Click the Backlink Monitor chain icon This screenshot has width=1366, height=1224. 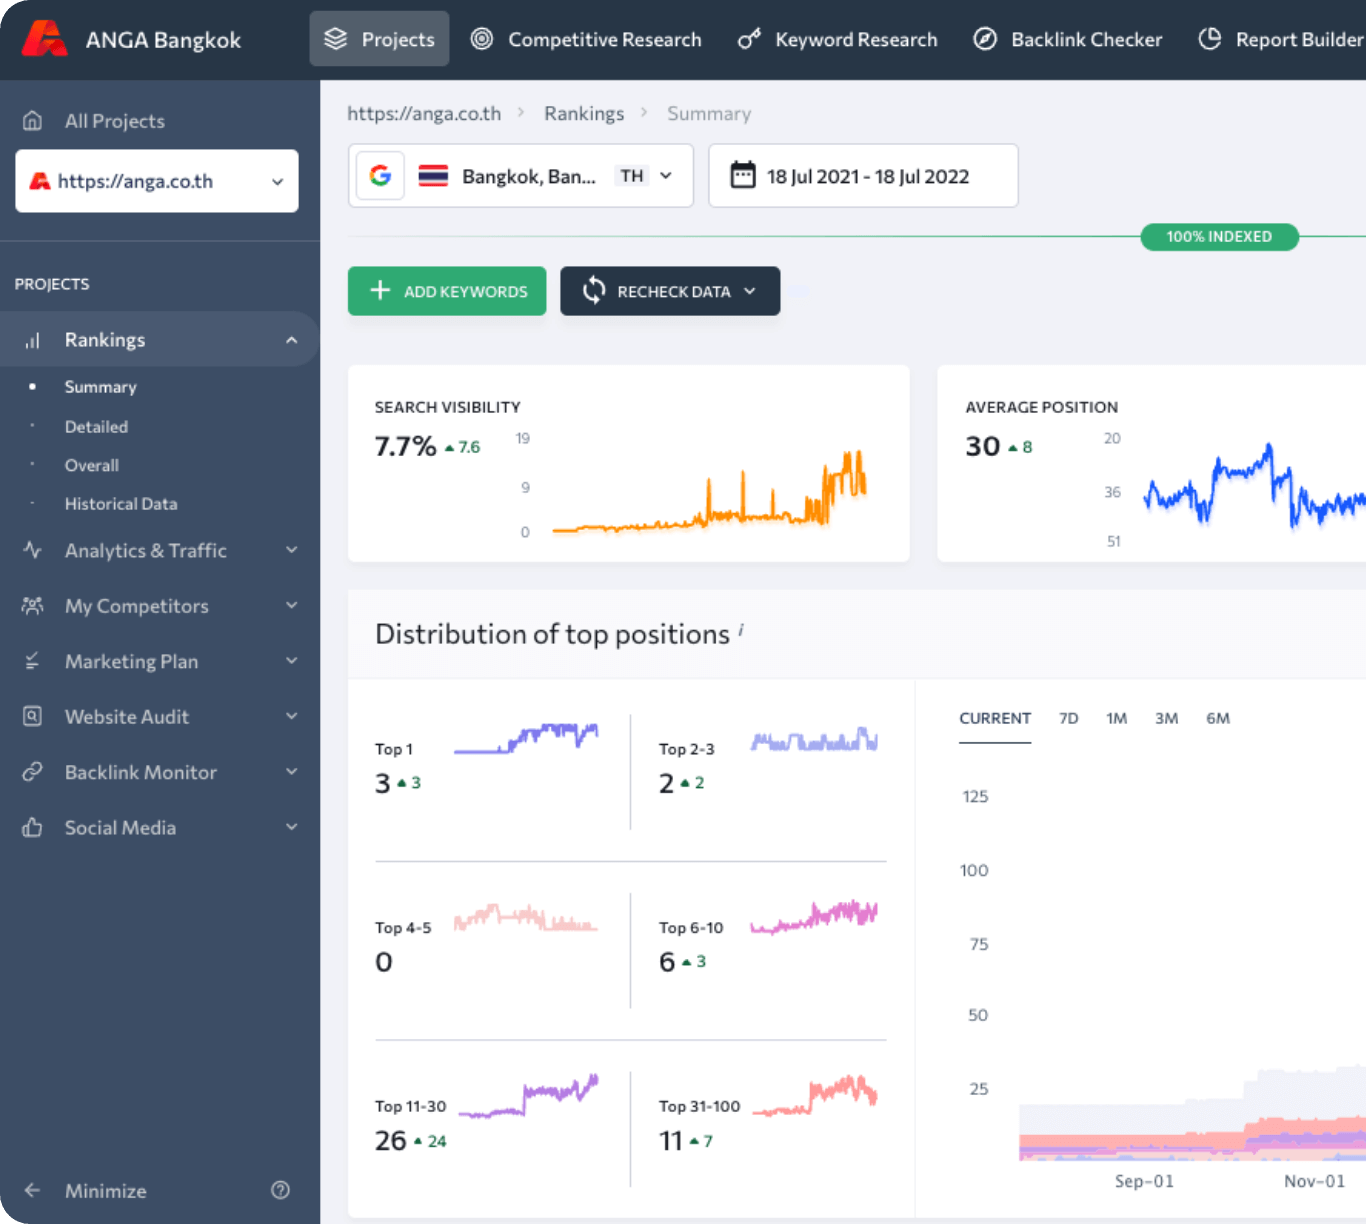33,772
